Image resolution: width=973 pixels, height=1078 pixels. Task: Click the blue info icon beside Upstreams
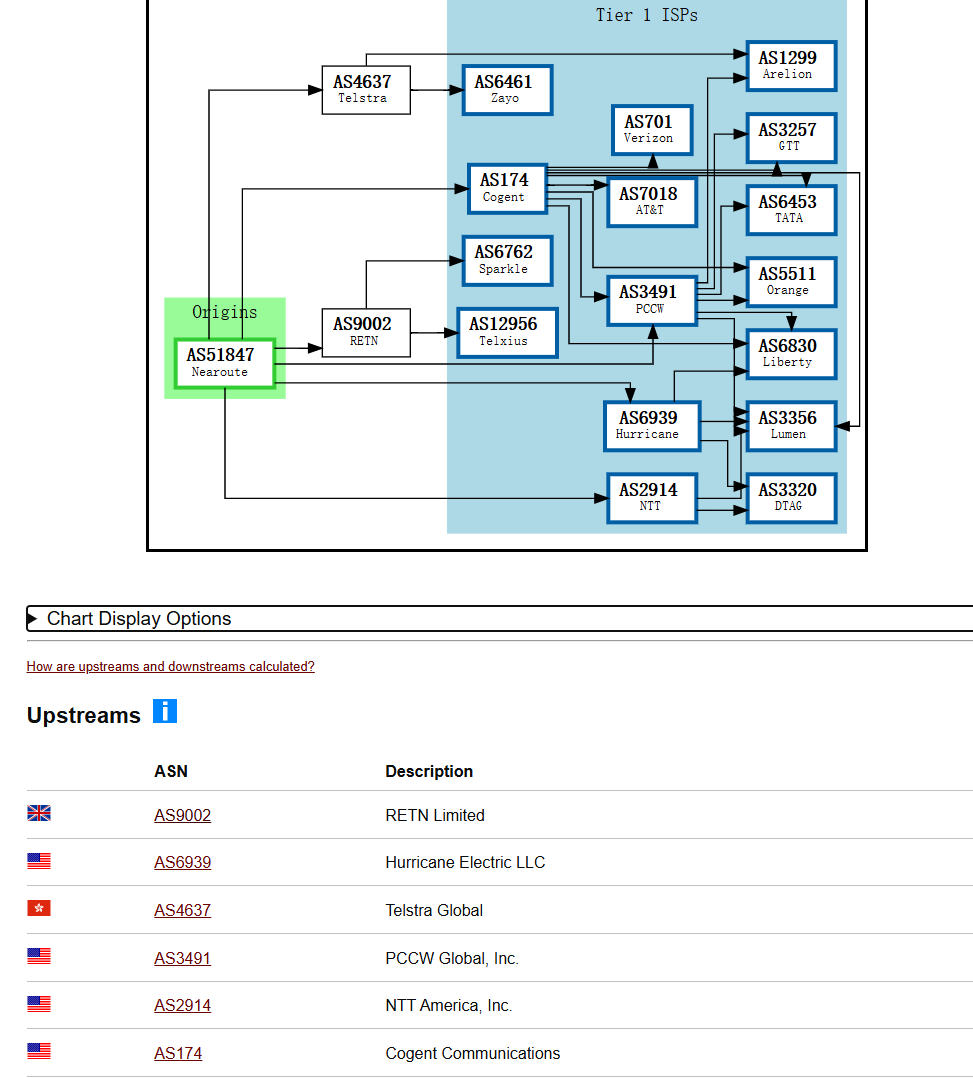[x=165, y=711]
